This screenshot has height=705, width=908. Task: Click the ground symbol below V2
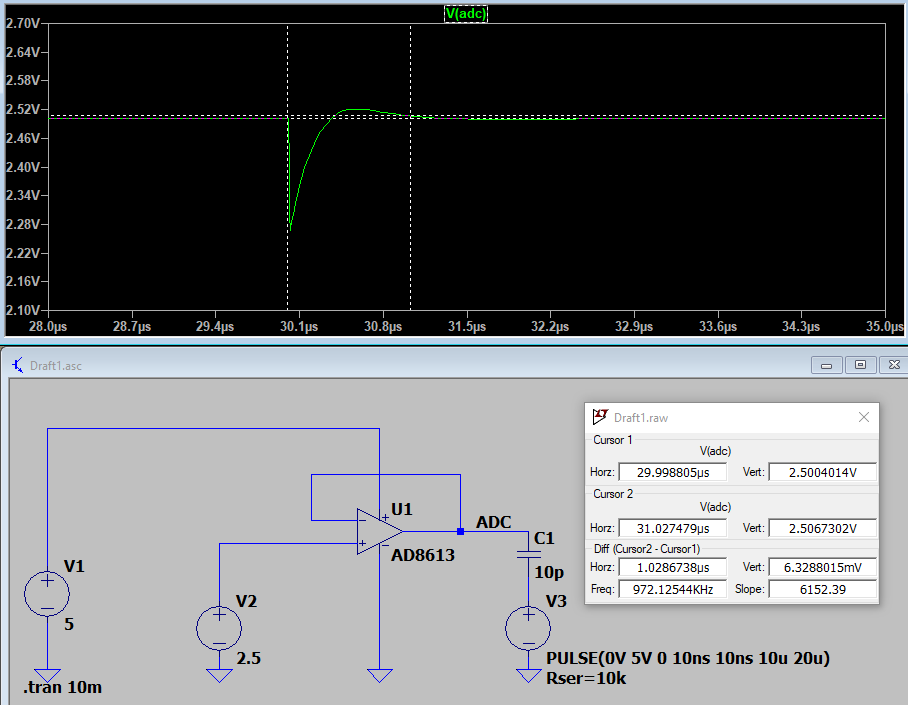219,675
